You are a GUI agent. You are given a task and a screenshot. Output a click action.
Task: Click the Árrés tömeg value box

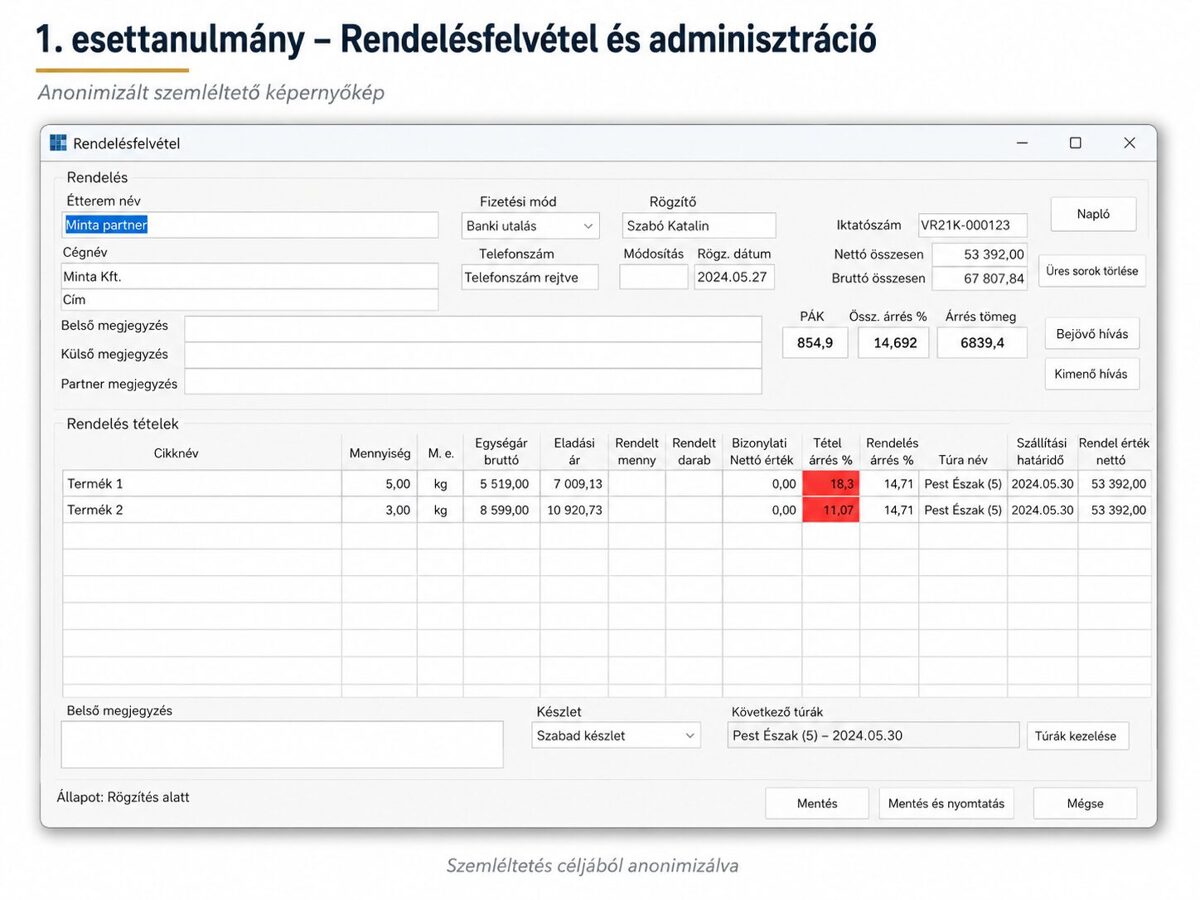[980, 343]
